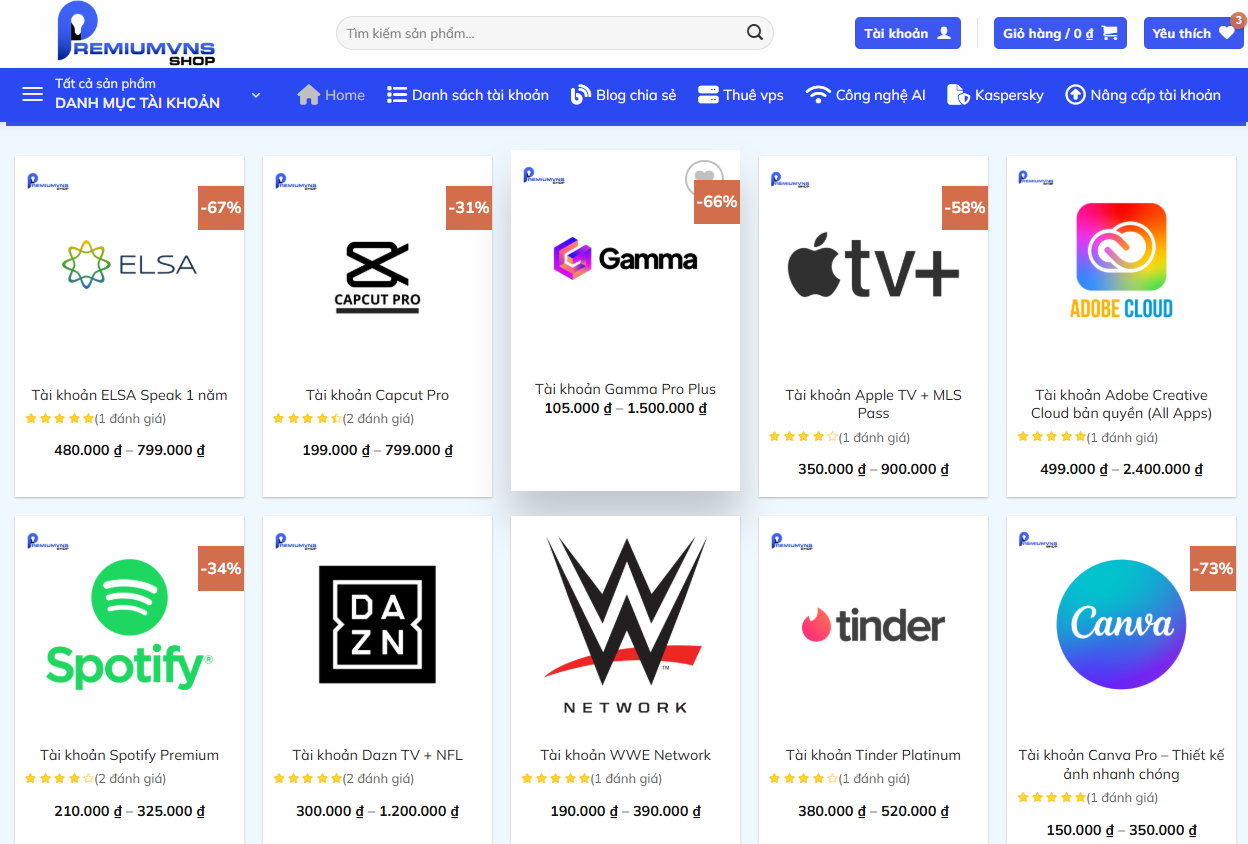
Task: Toggle wishlist heart on Gamma Pro Plus
Action: [x=703, y=178]
